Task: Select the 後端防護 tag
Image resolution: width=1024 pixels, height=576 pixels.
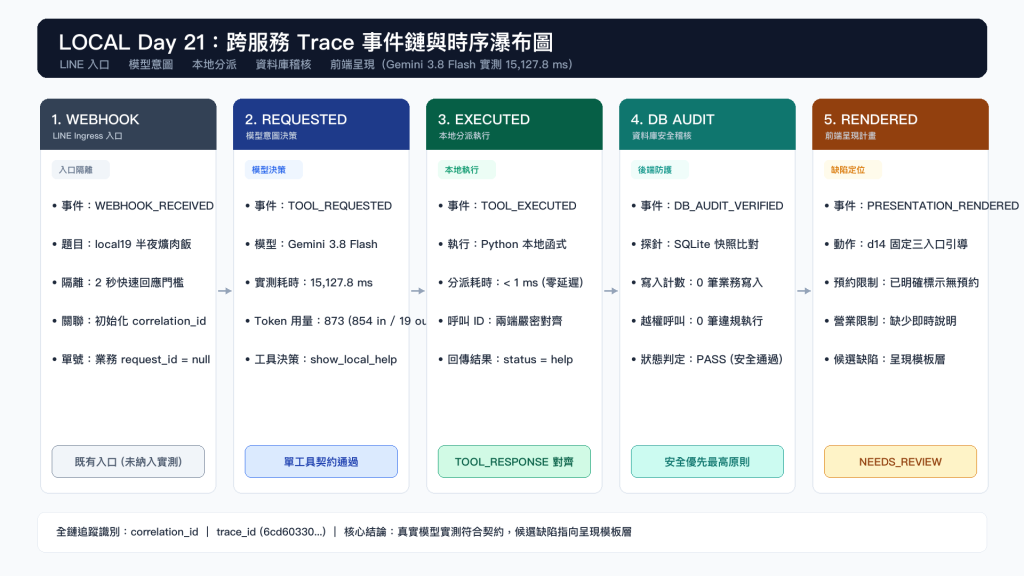Action: coord(660,170)
